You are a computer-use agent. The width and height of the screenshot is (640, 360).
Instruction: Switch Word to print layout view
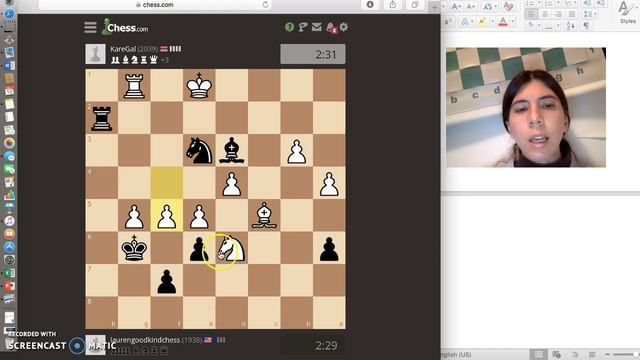point(539,354)
